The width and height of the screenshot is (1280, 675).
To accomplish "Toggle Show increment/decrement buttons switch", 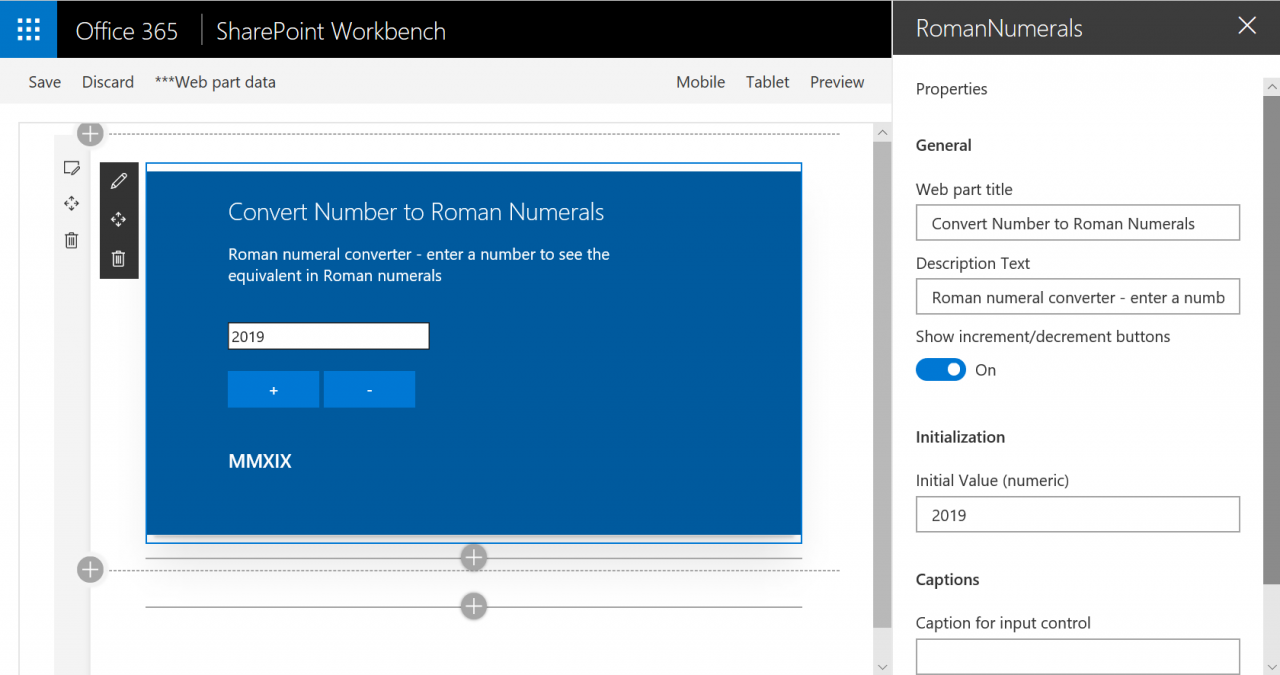I will point(941,370).
